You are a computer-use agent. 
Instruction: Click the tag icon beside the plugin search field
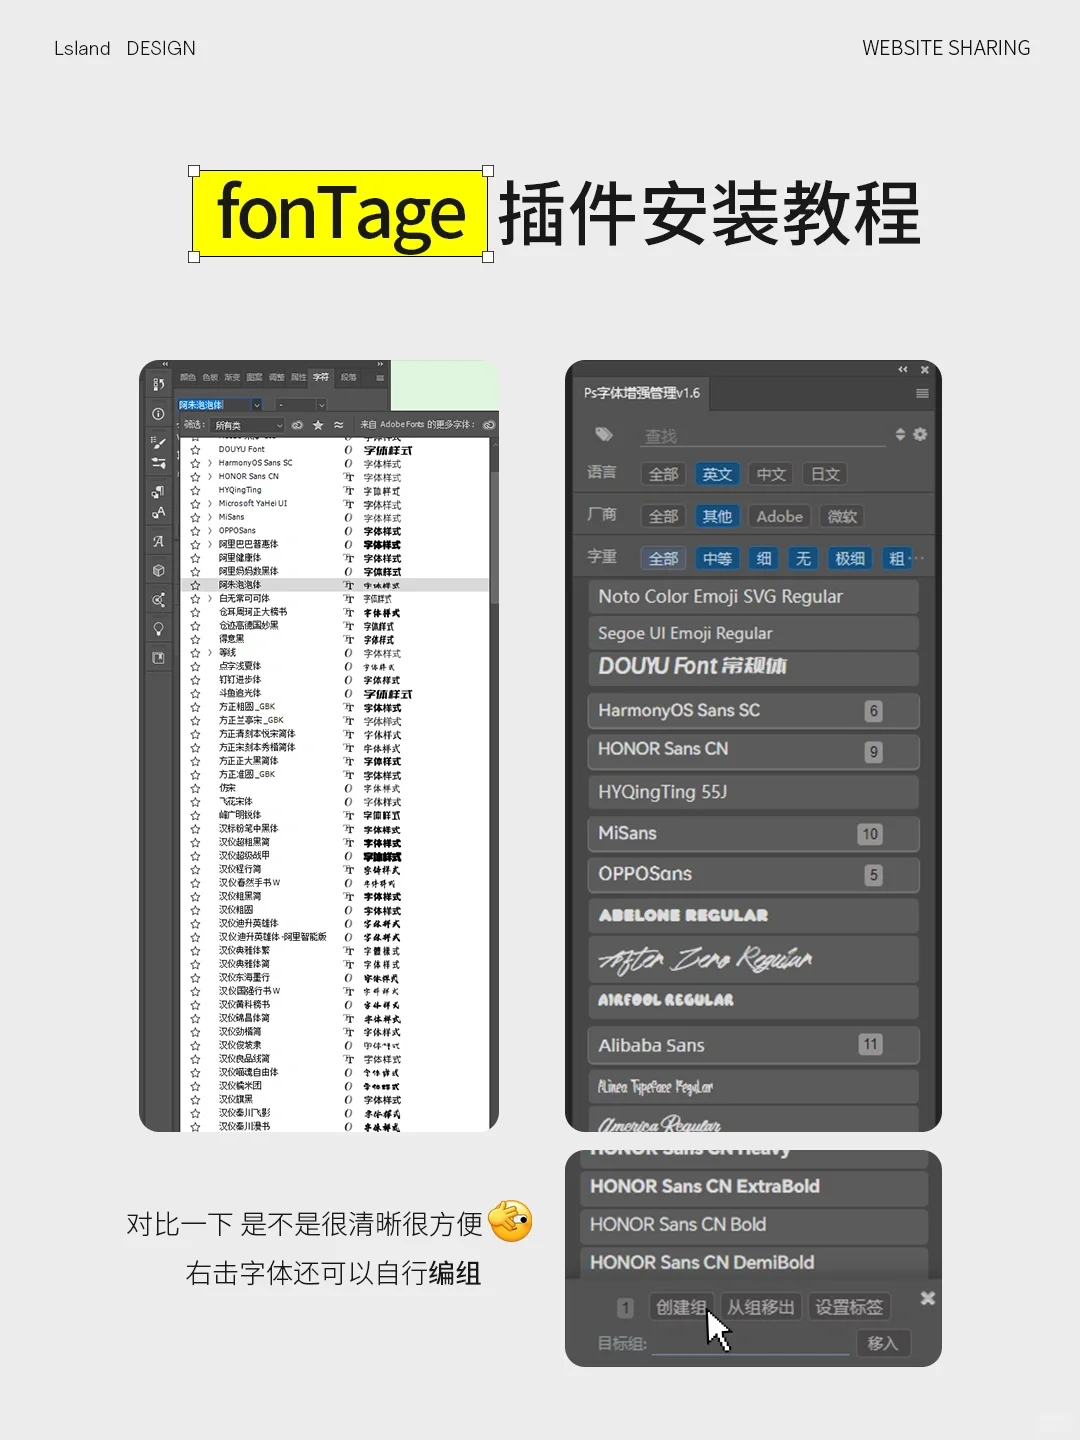coord(604,435)
